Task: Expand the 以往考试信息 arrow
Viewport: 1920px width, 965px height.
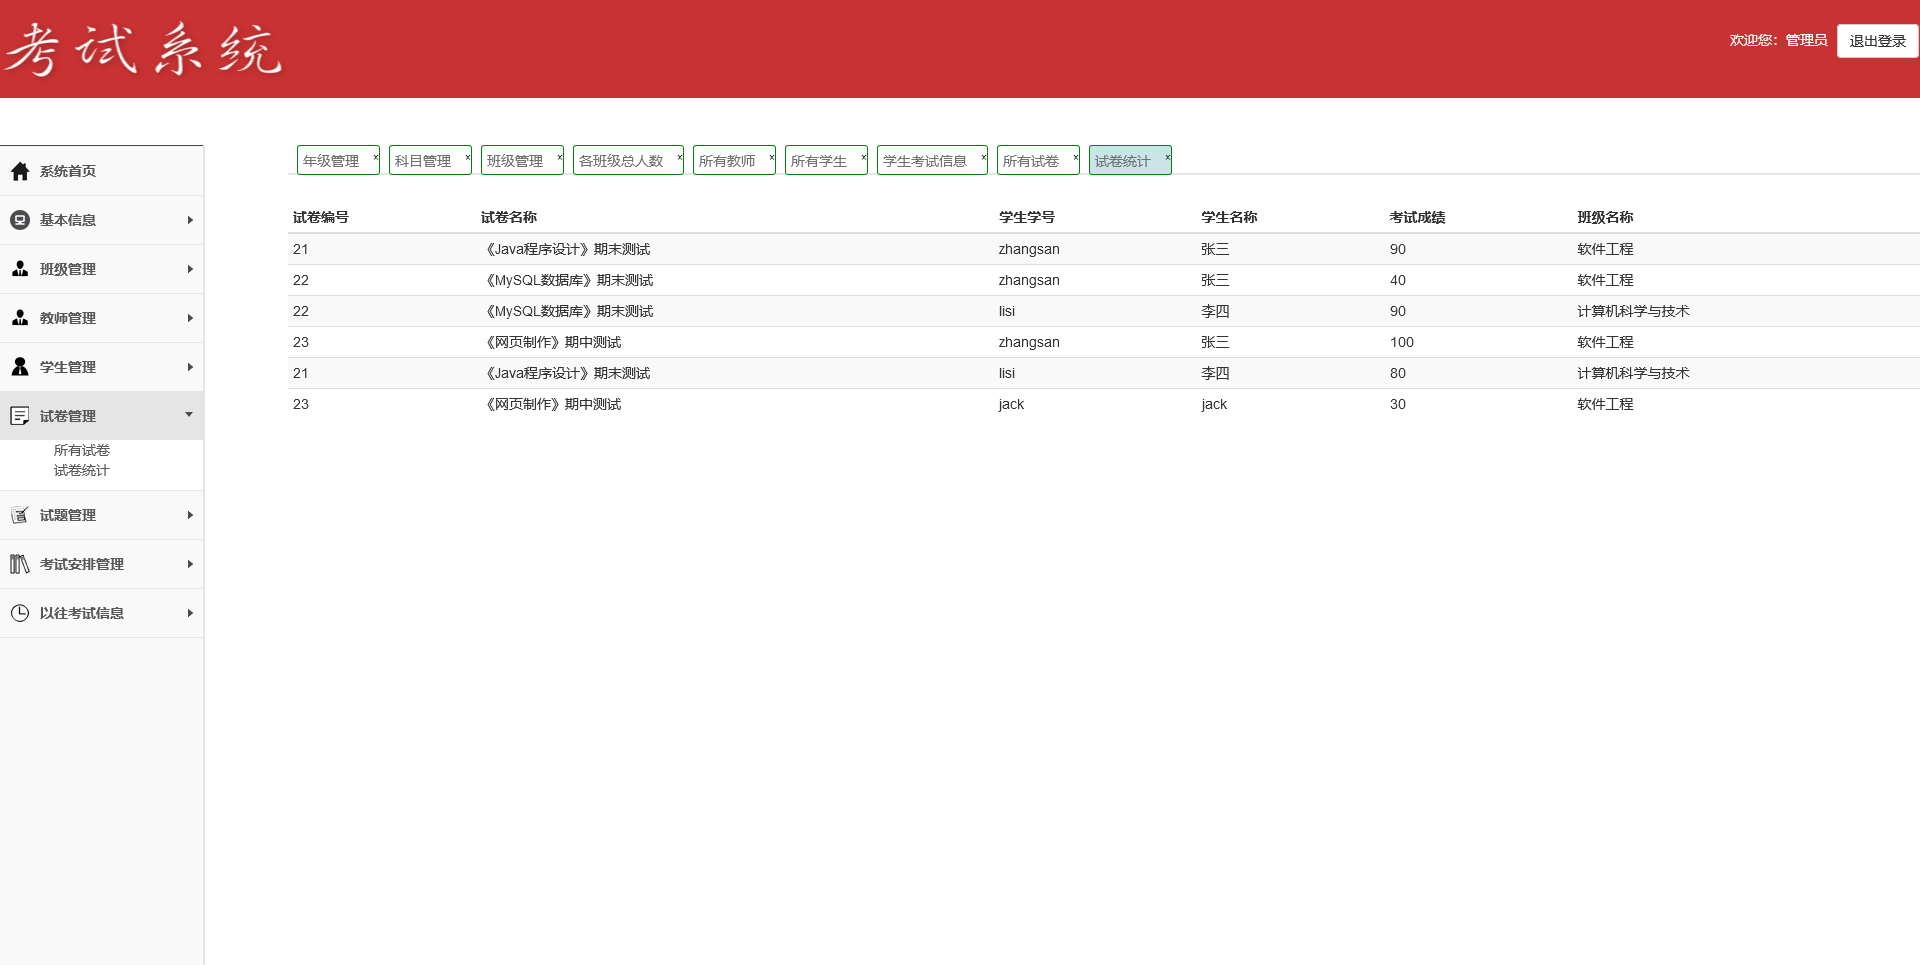Action: click(x=190, y=613)
